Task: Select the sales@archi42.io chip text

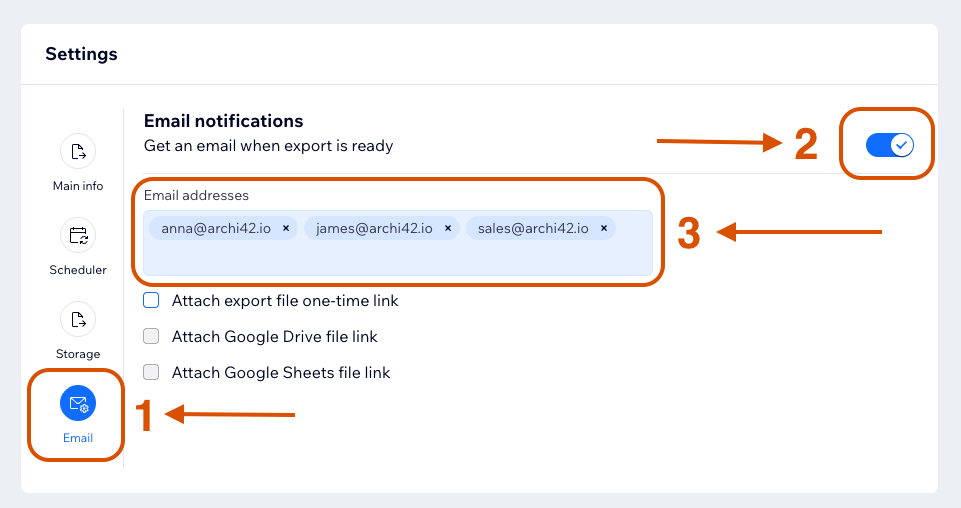Action: (x=533, y=228)
